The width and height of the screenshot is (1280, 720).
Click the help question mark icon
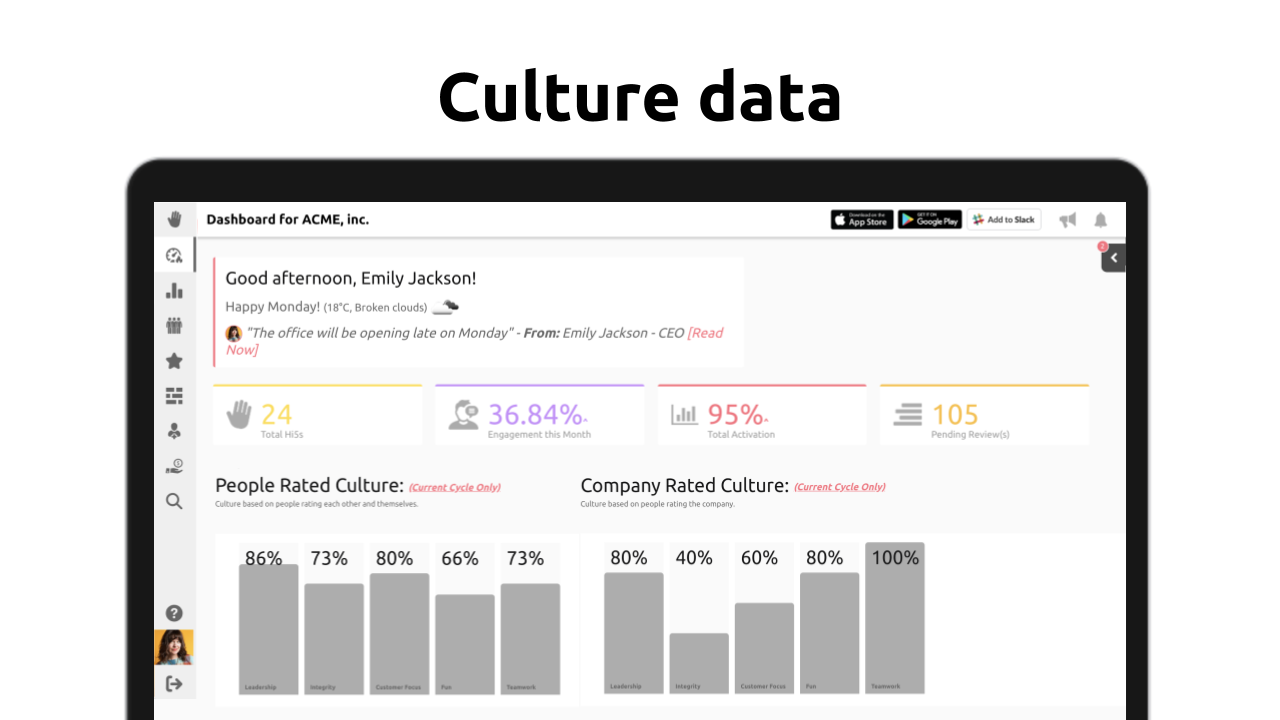pyautogui.click(x=174, y=613)
